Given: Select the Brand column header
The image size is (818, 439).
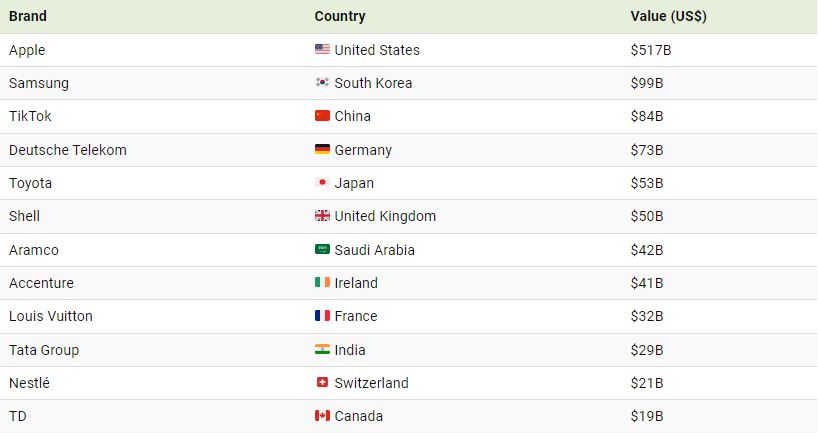Looking at the screenshot, I should (28, 16).
